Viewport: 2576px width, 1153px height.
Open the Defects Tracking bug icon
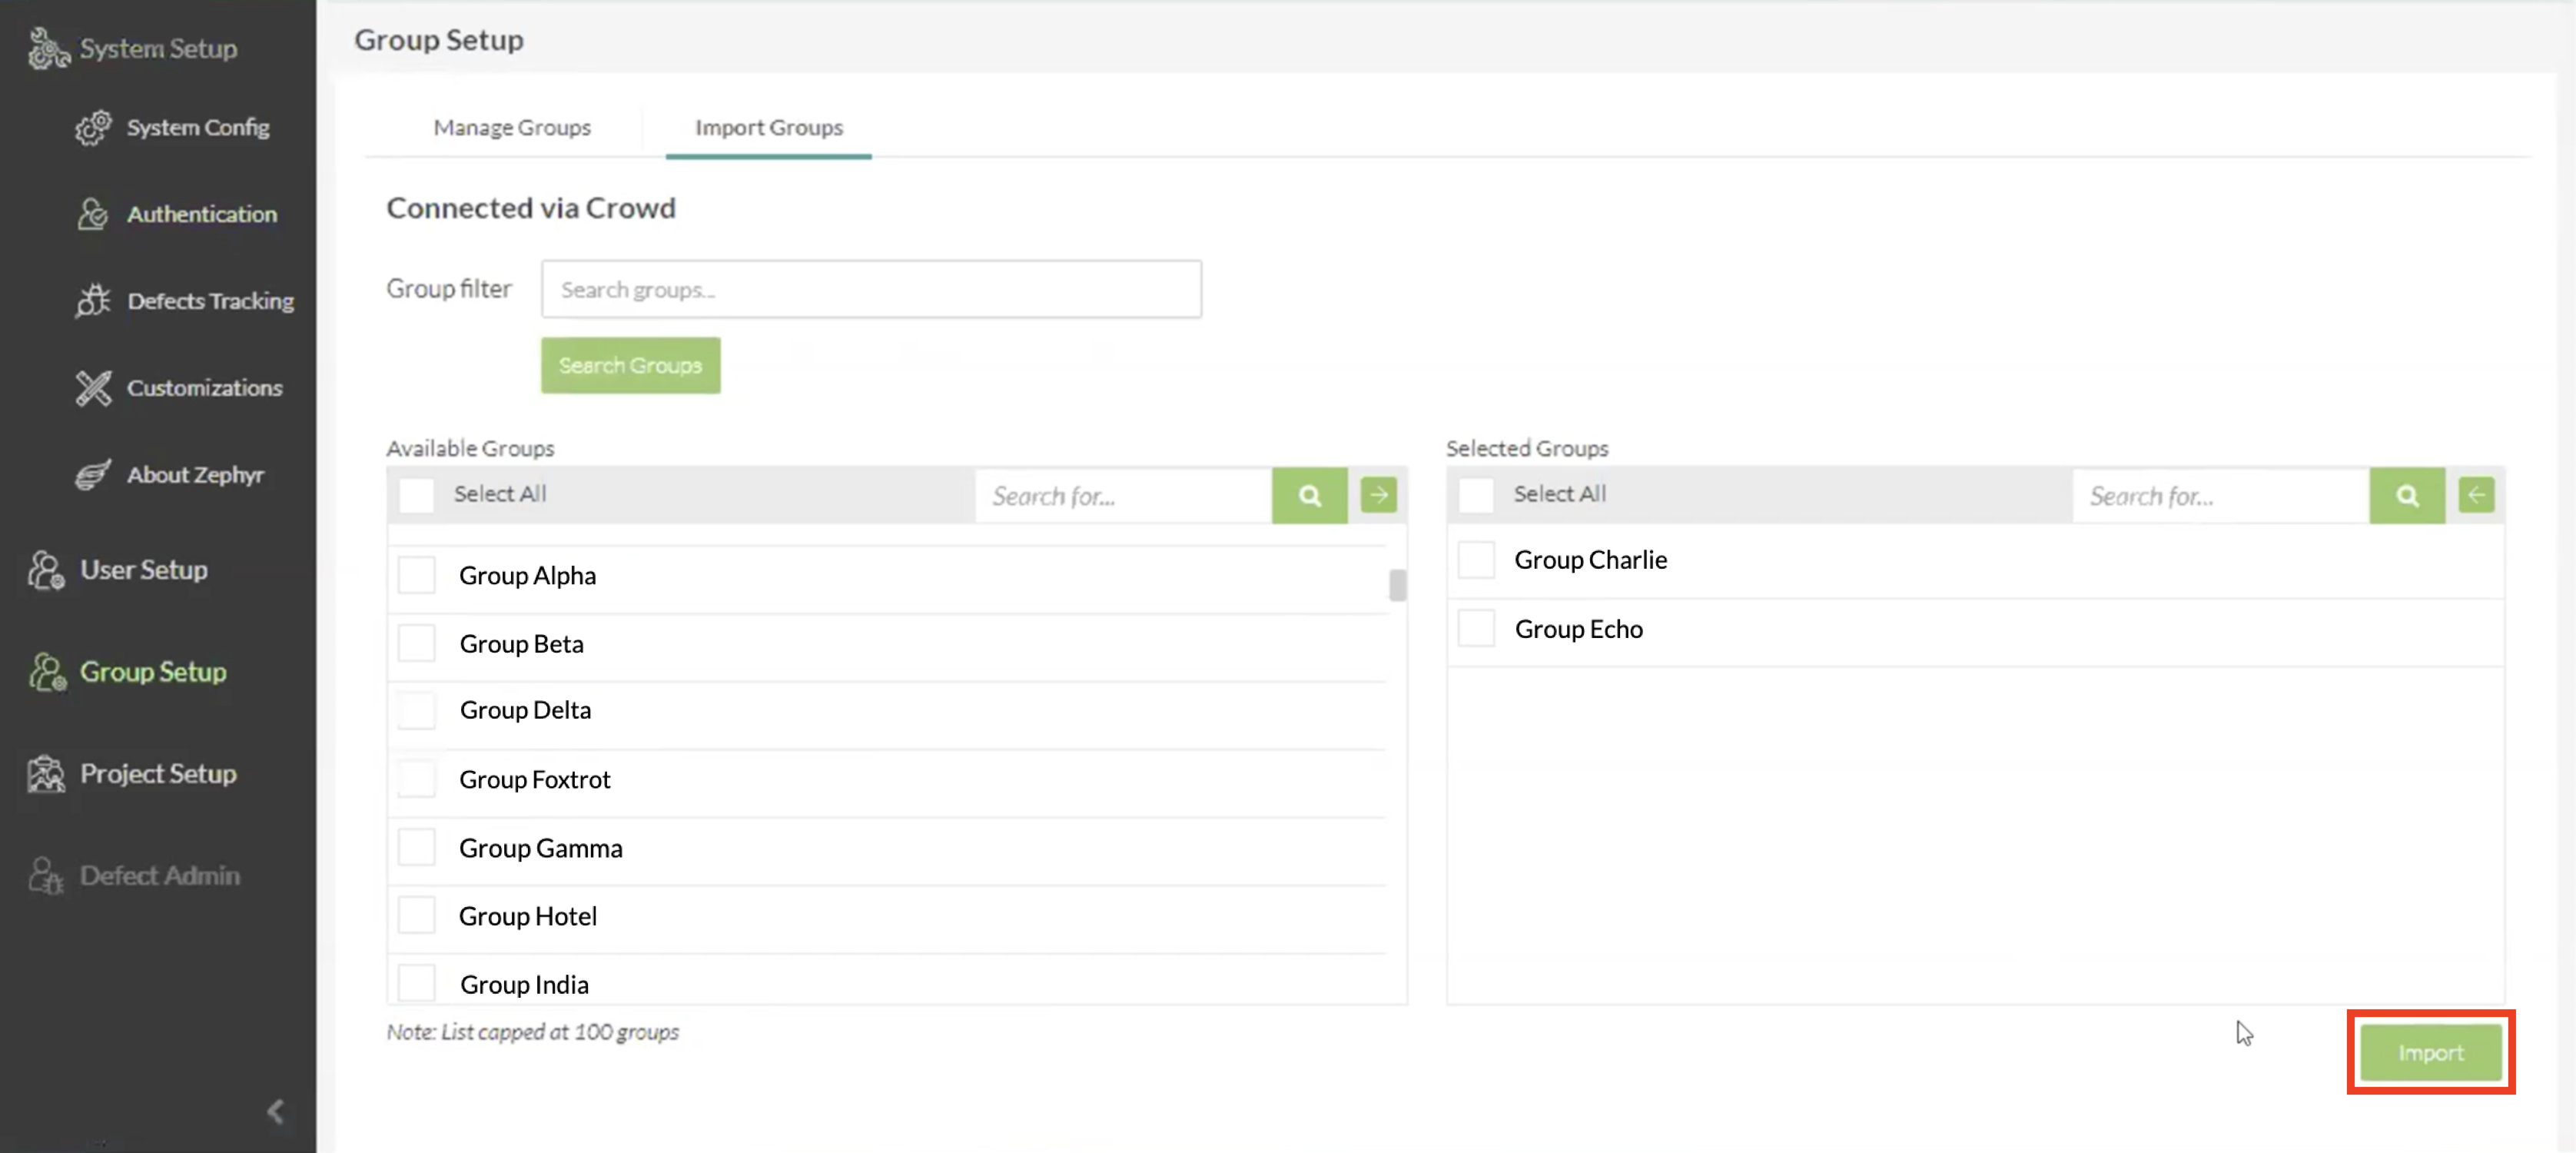tap(93, 301)
